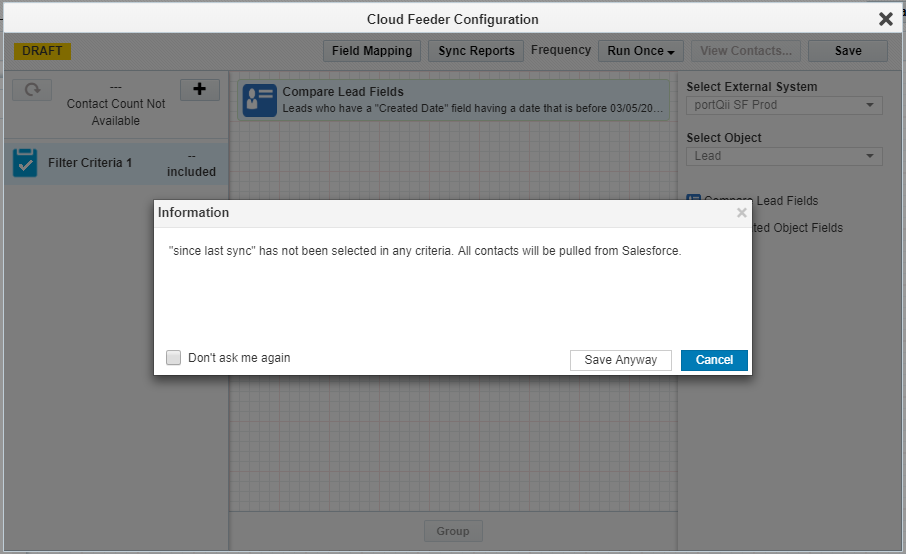Open the Select Object dropdown showing Lead

pos(784,156)
